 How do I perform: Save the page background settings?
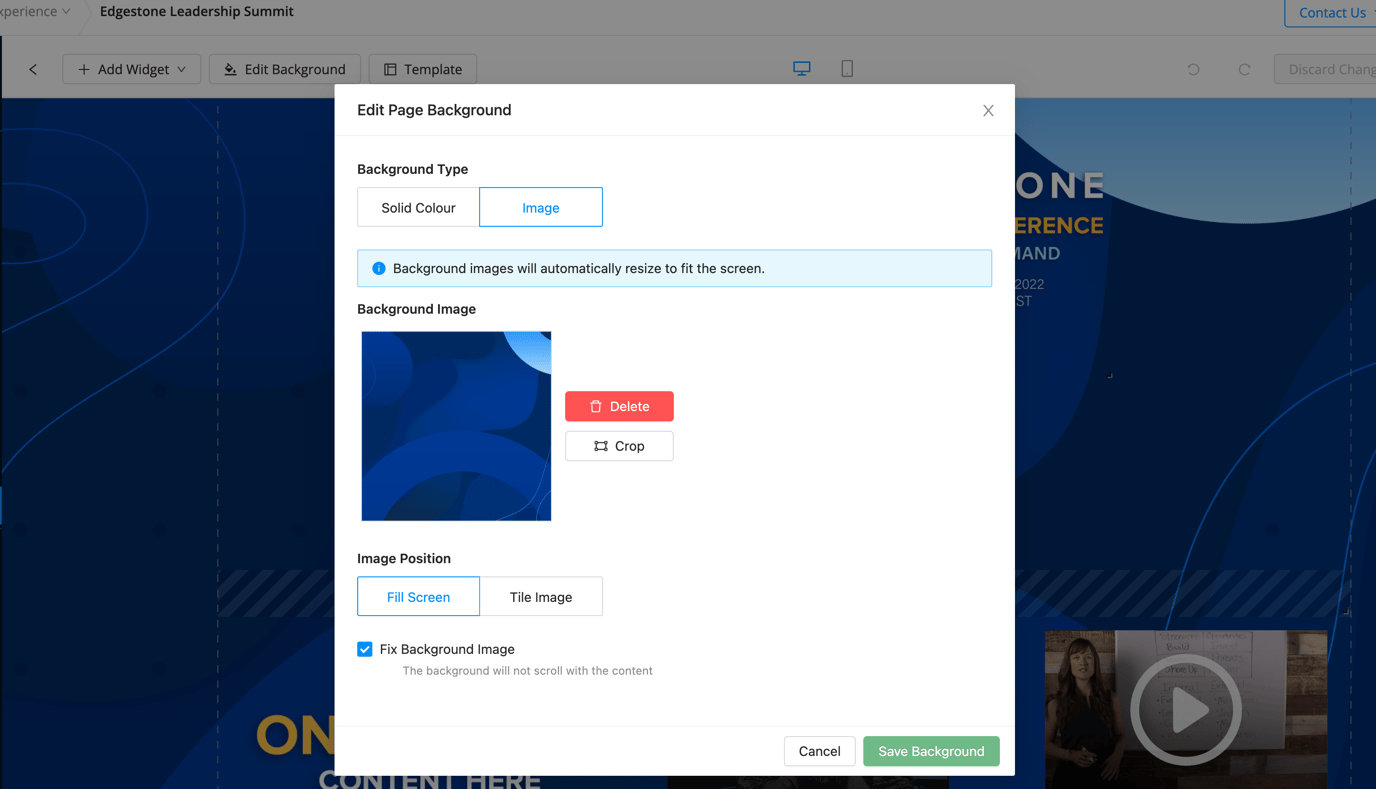(x=931, y=751)
